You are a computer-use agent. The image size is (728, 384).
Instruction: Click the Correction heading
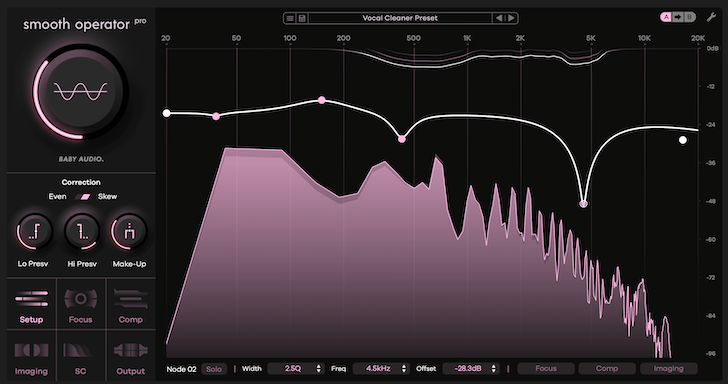click(81, 182)
